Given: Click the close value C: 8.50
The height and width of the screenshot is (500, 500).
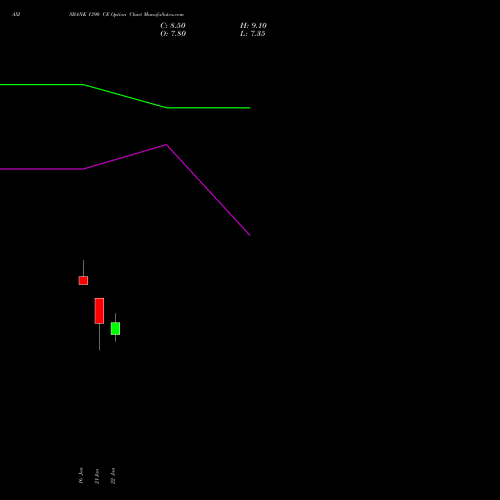Looking at the screenshot, I should [173, 26].
